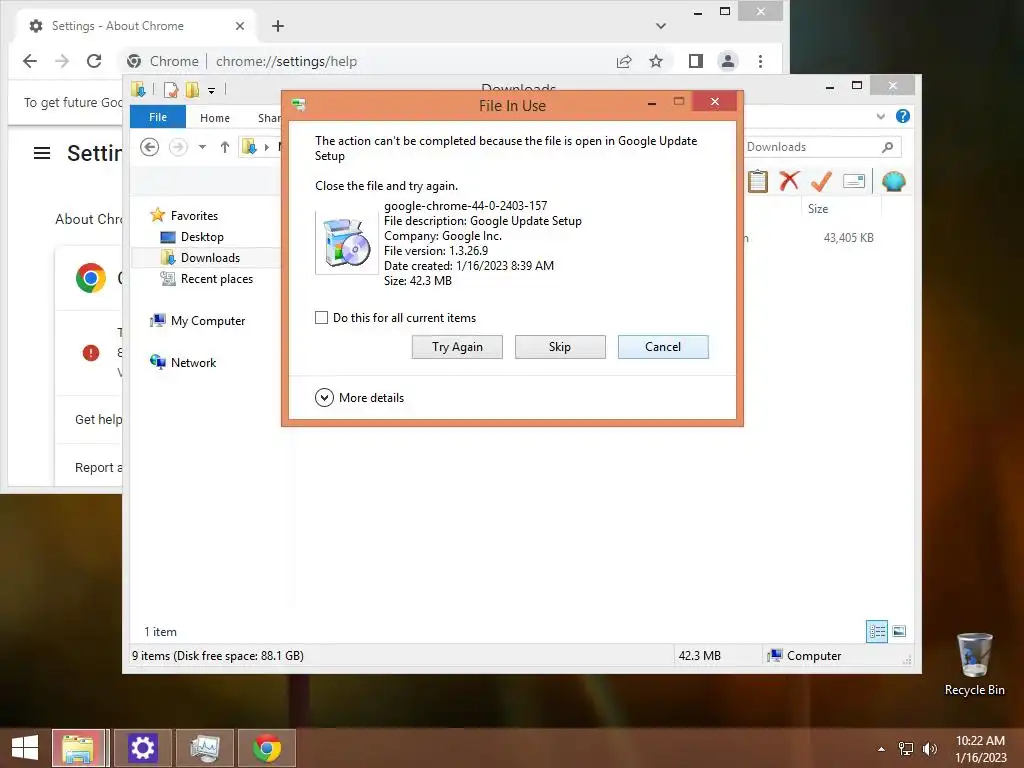Screen dimensions: 1024x768
Task: Click the taskbar clock showing 10:22 AM
Action: pos(980,749)
